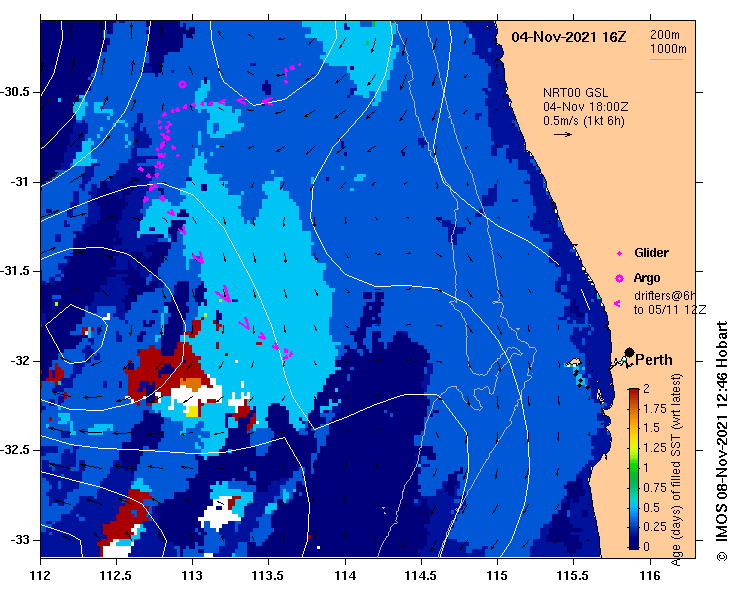Click the Perth city label

point(654,360)
